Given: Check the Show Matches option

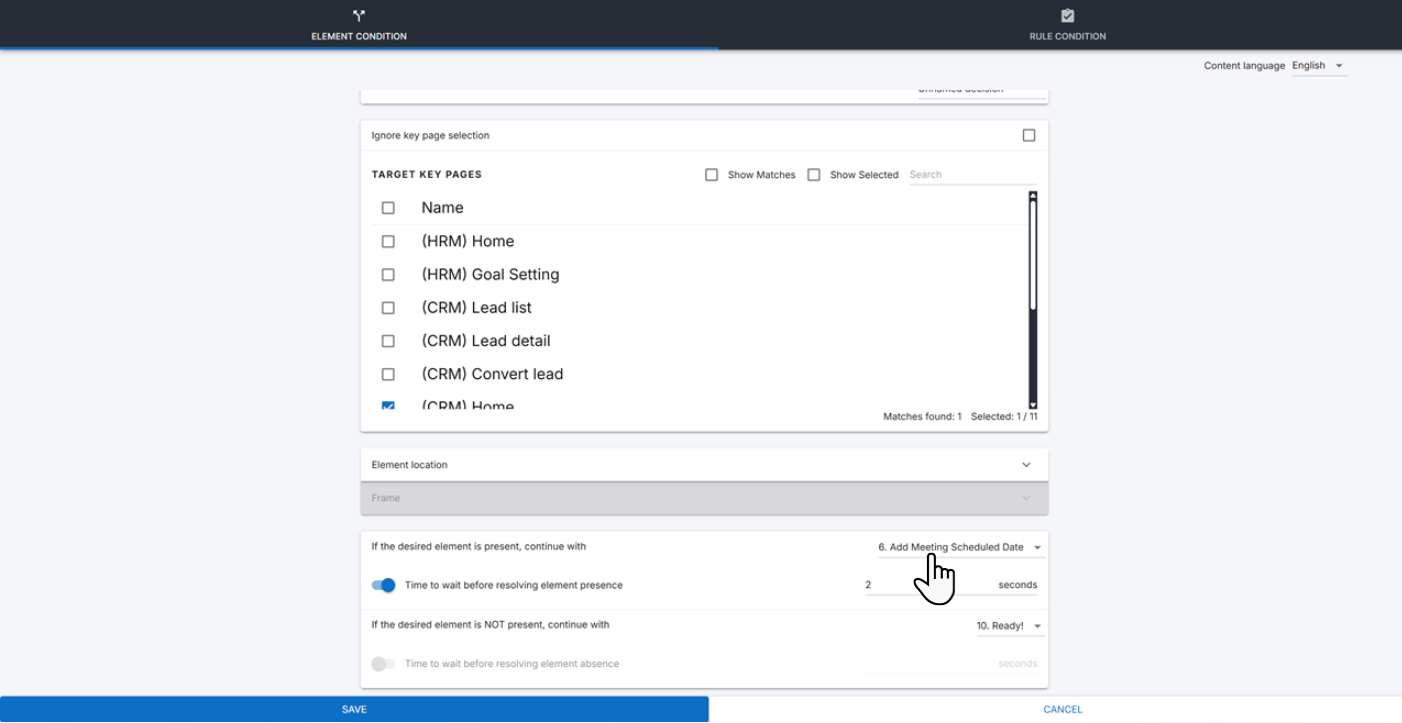Looking at the screenshot, I should click(x=712, y=175).
